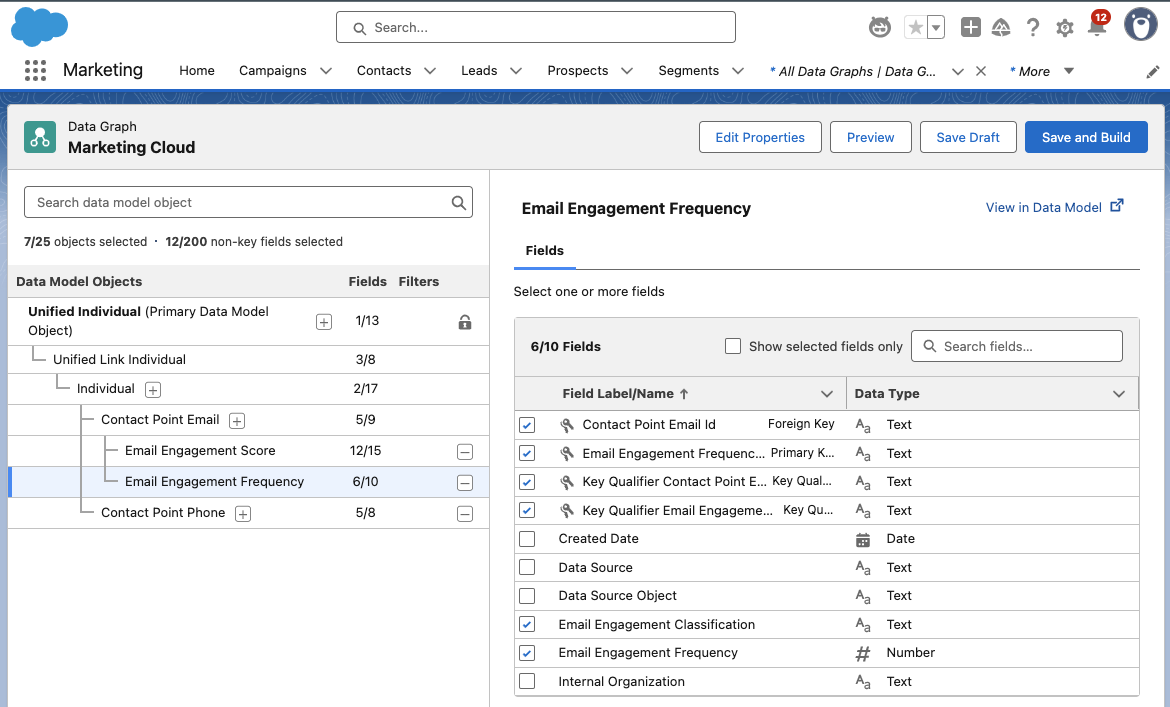Viewport: 1170px width, 707px height.
Task: Remove Email Engagement Frequency with minus icon
Action: pos(465,483)
